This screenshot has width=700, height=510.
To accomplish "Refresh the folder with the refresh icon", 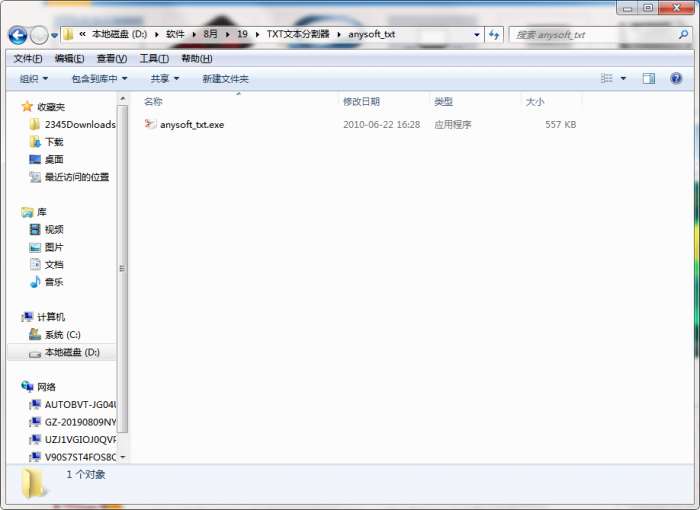I will (494, 34).
